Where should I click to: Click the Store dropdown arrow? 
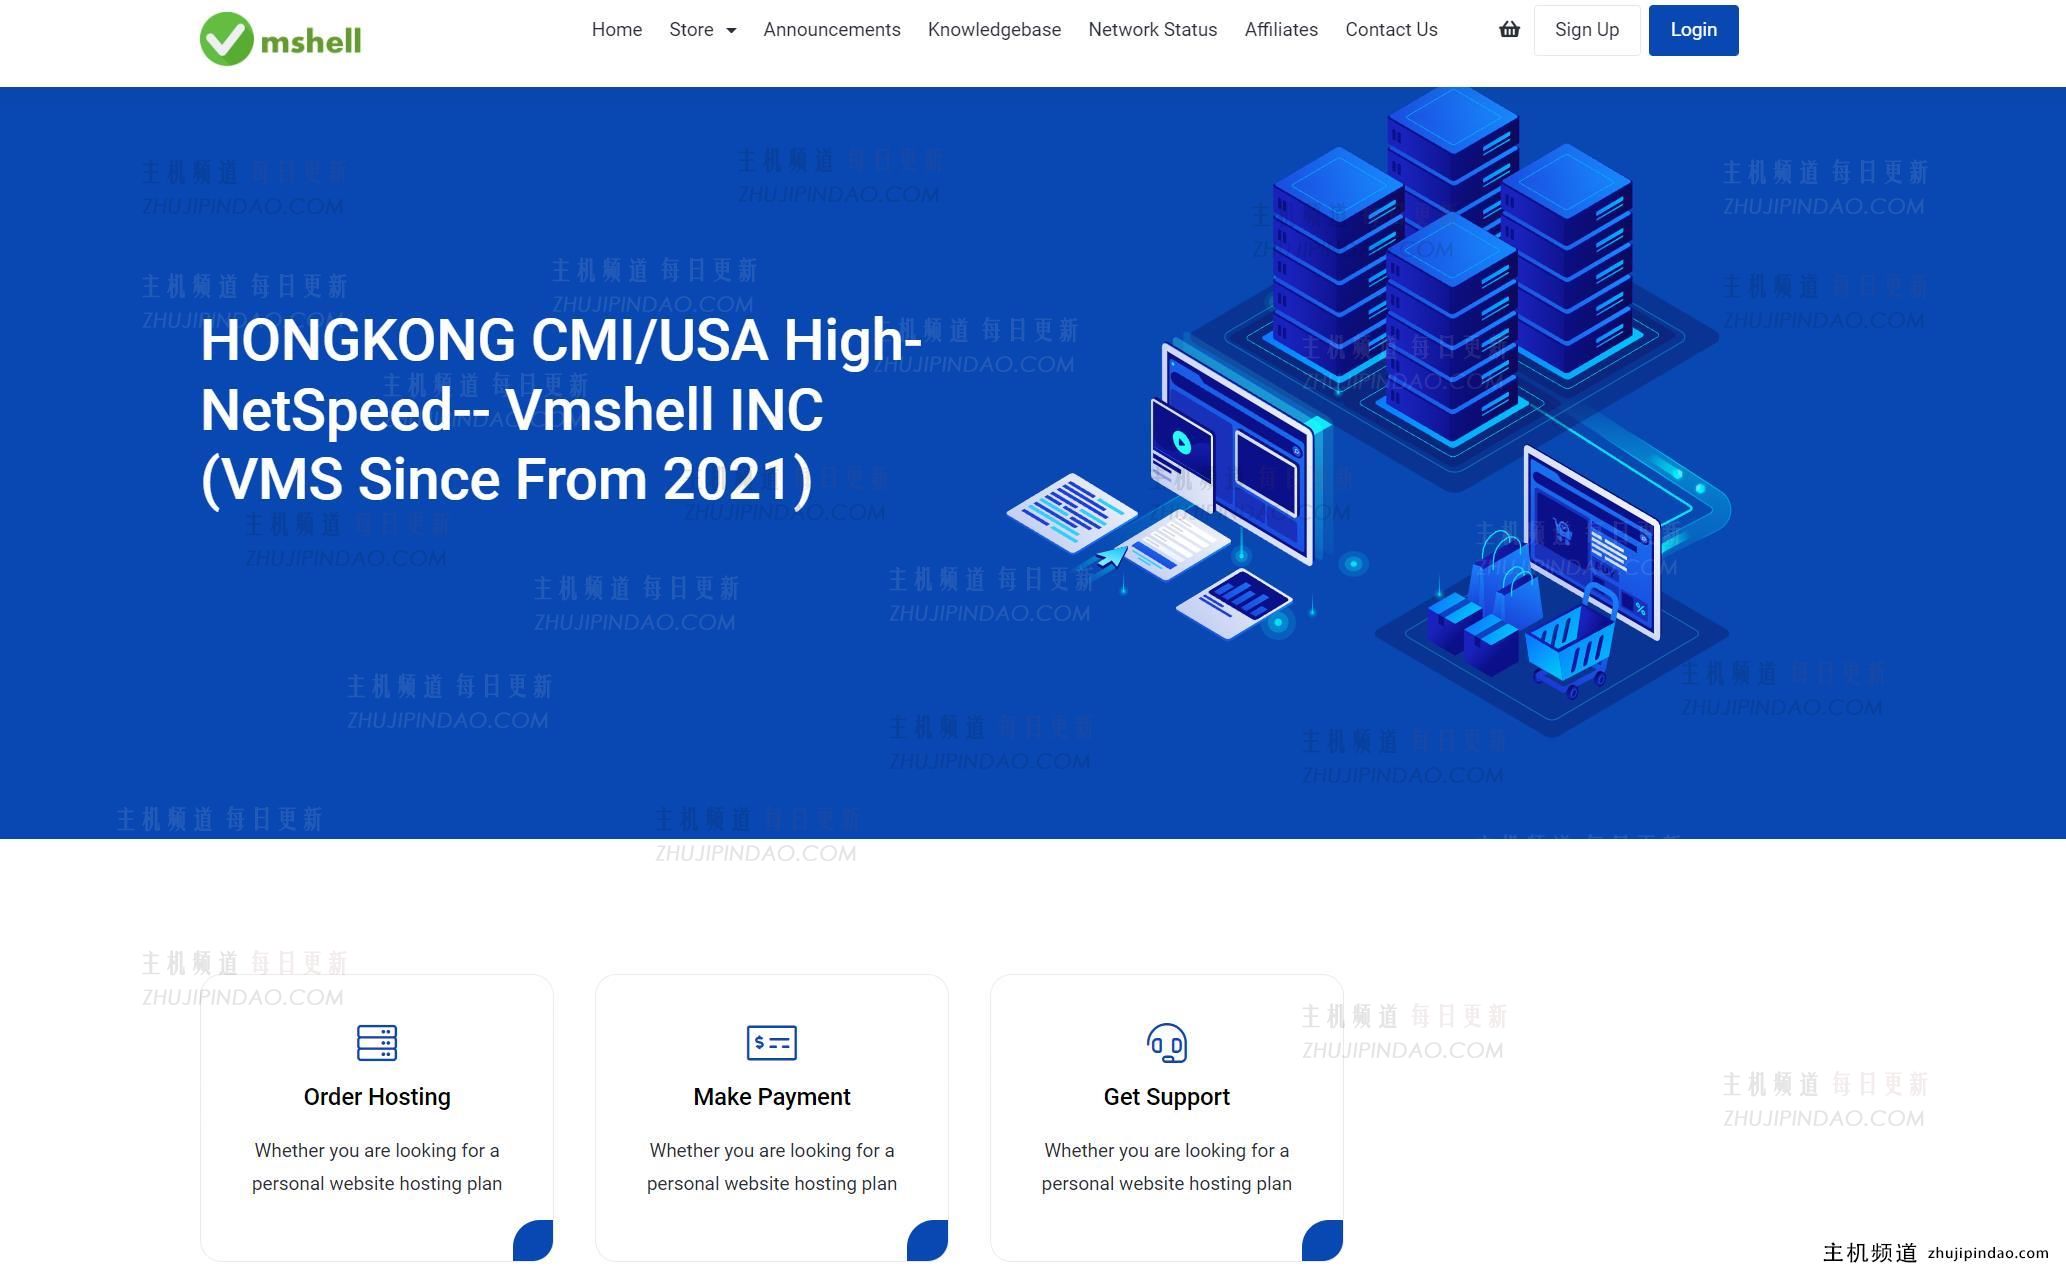click(x=729, y=30)
